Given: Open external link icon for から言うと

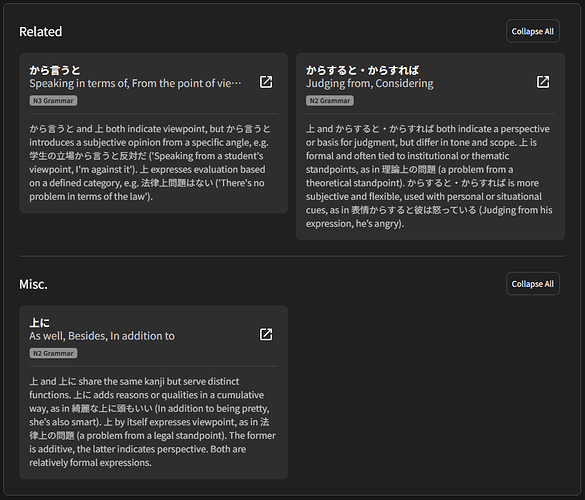Looking at the screenshot, I should point(266,82).
